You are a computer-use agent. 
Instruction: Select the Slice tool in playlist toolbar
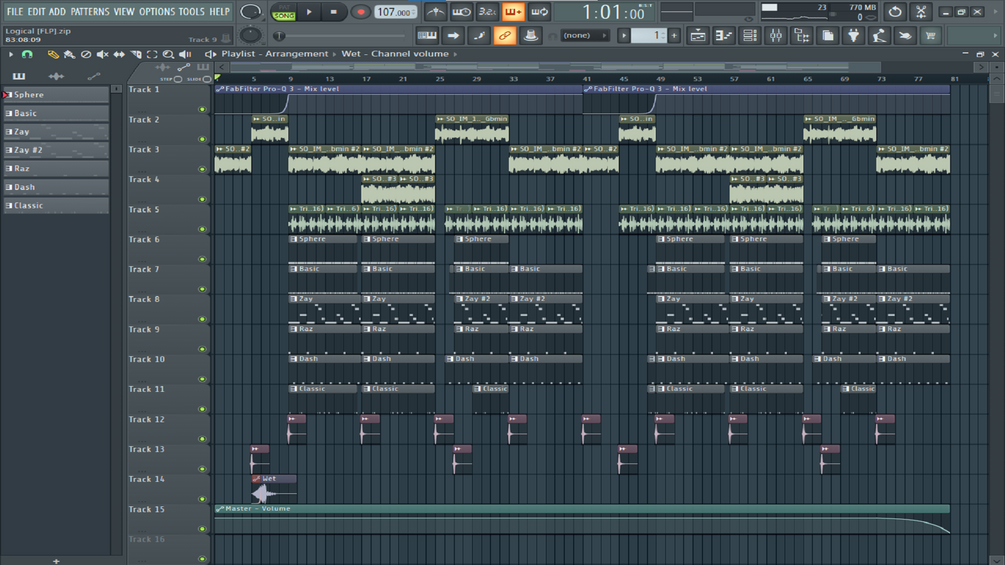tap(136, 54)
